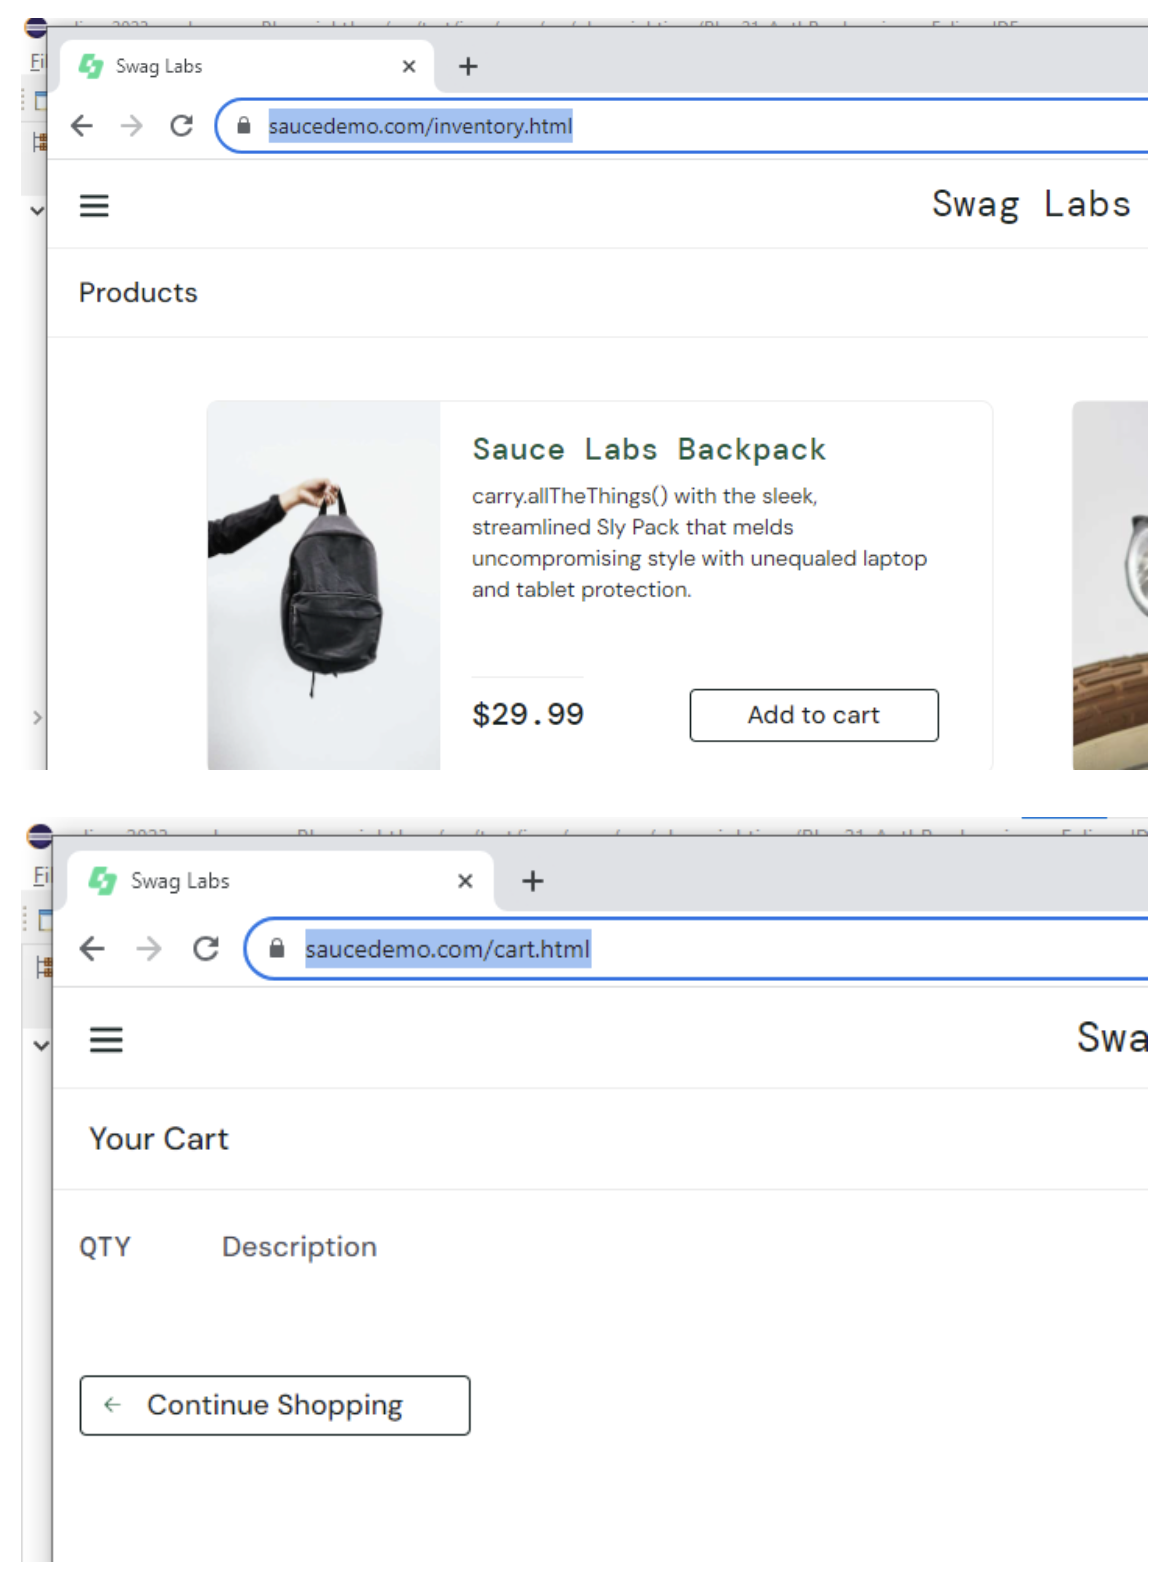The image size is (1168, 1576).
Task: Select Swag Labs tab in inventory window
Action: coord(247,67)
